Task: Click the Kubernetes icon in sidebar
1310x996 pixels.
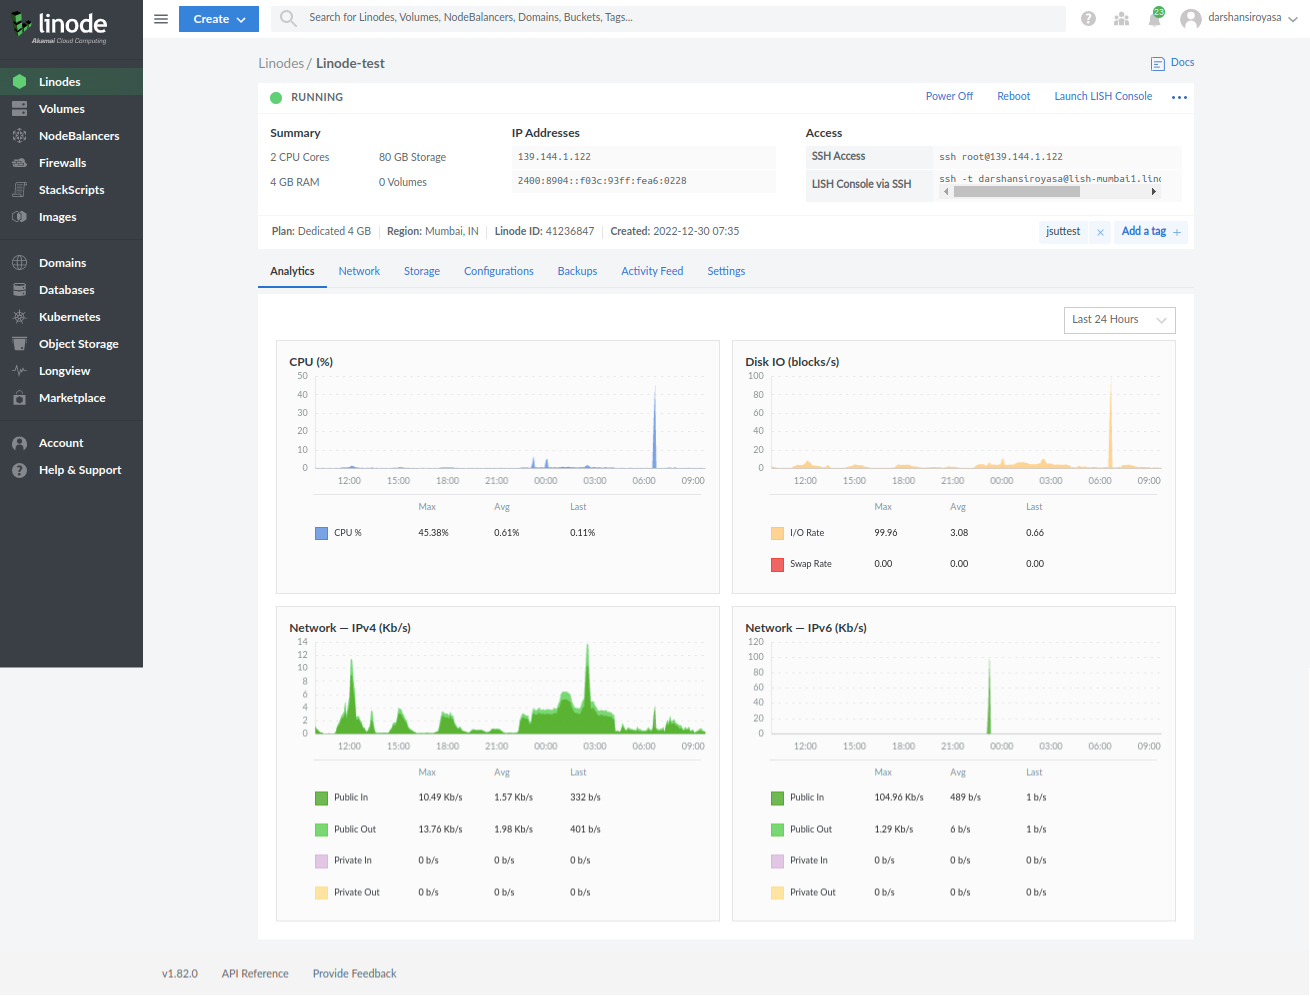Action: coord(19,317)
